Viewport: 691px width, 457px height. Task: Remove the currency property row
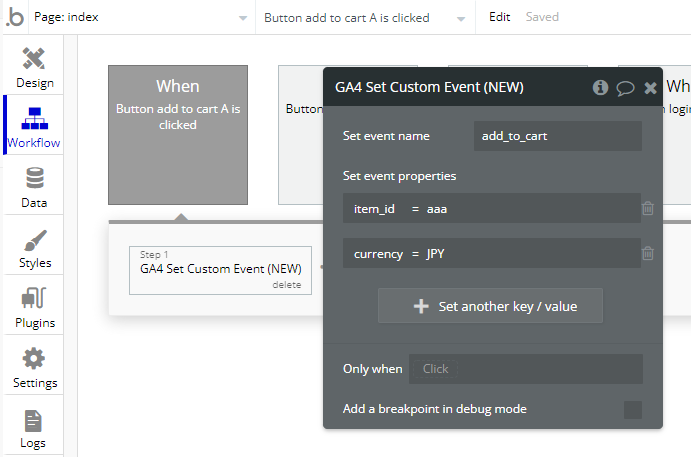pos(648,254)
